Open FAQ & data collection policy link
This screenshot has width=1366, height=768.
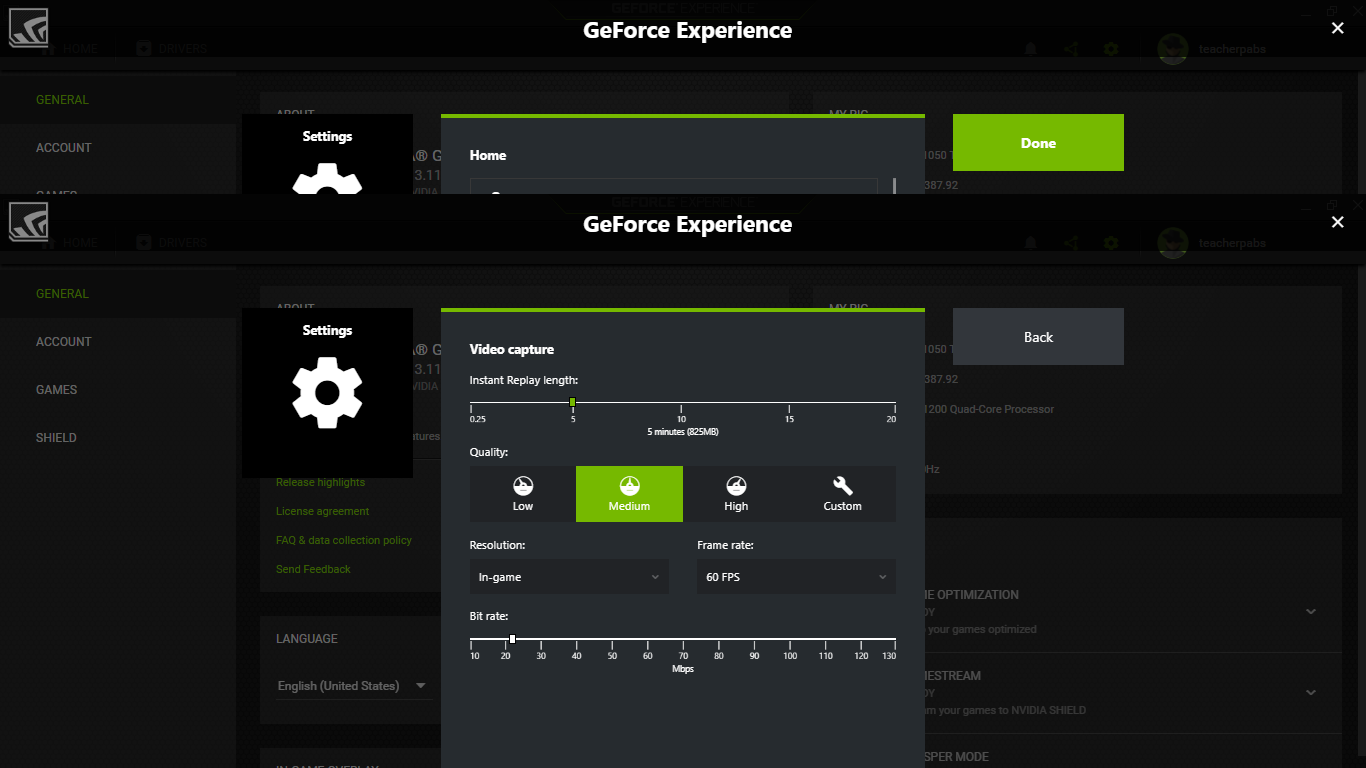[343, 541]
